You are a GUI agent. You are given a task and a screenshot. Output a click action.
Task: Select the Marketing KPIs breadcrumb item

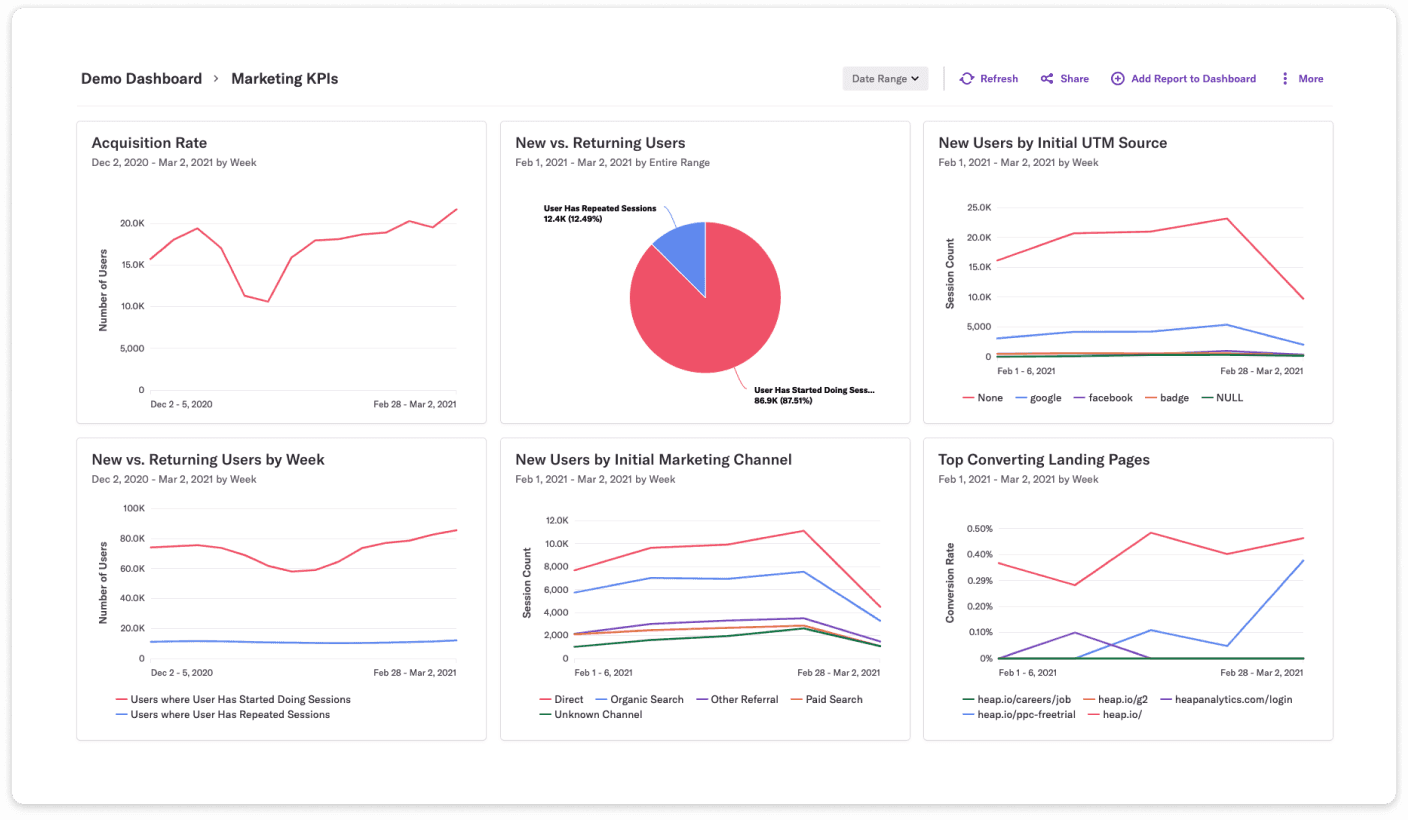(284, 78)
